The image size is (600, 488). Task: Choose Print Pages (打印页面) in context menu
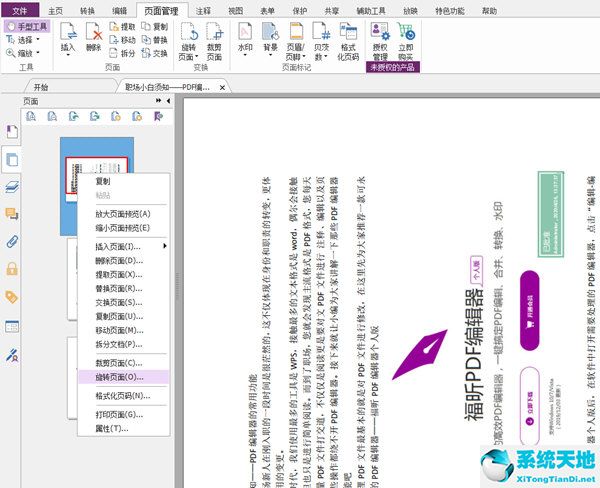pyautogui.click(x=124, y=415)
